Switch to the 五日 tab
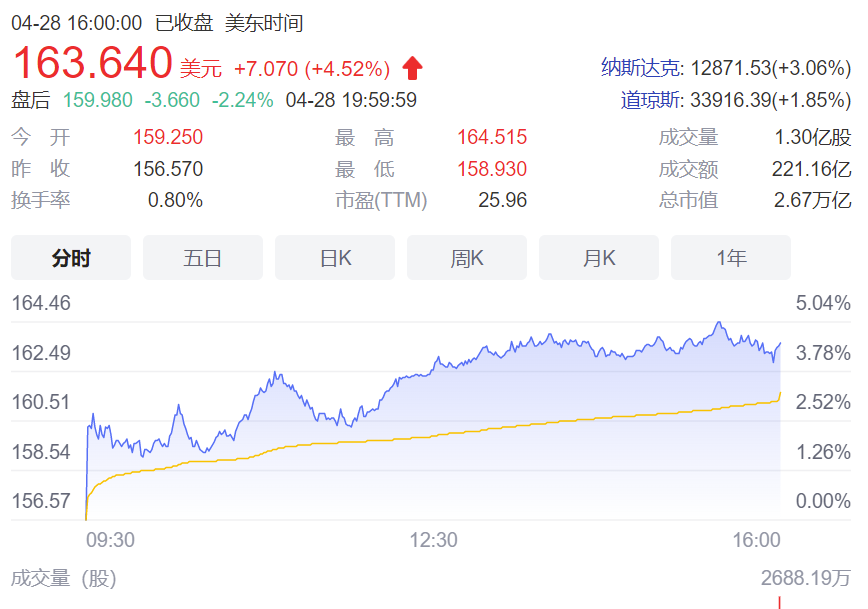The height and width of the screenshot is (609, 868). pyautogui.click(x=203, y=258)
